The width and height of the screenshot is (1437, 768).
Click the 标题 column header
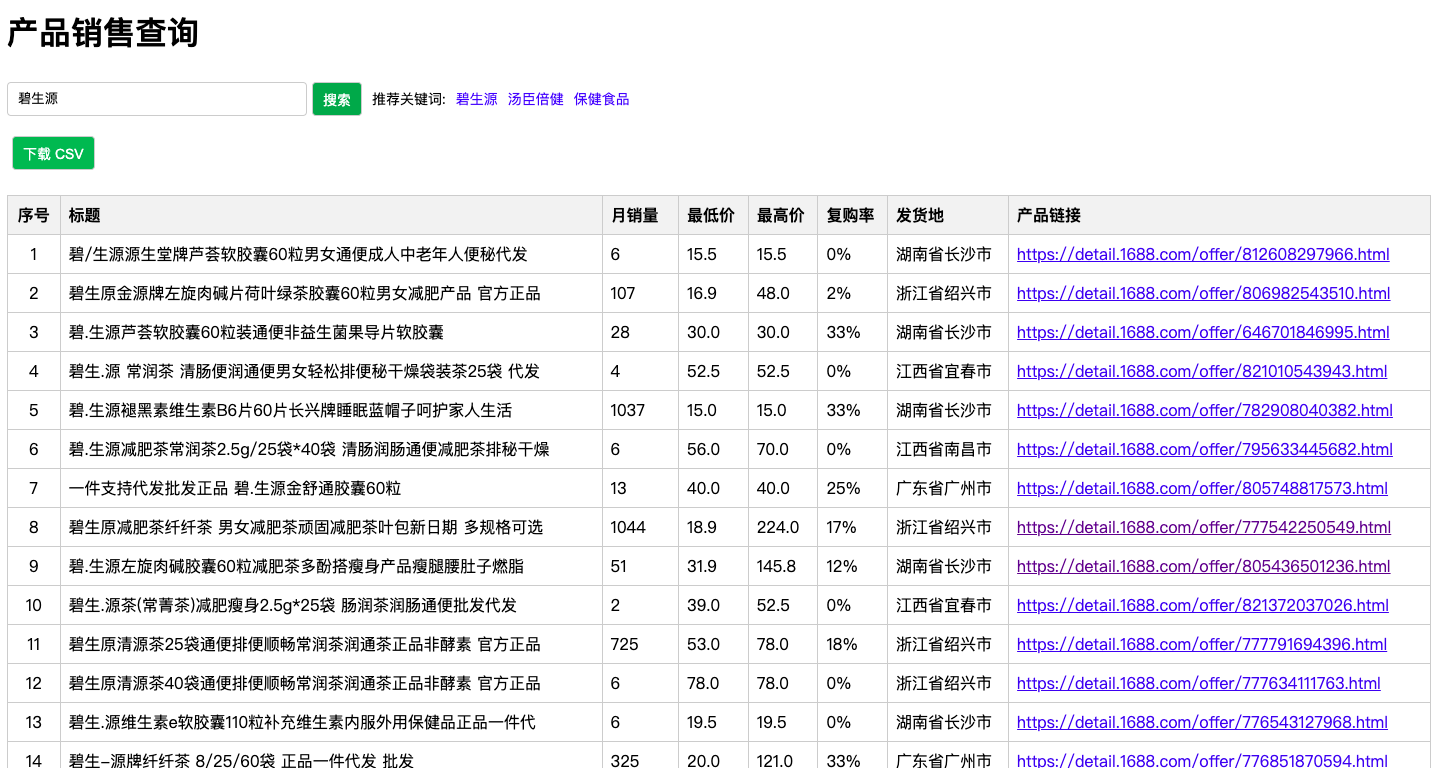332,215
